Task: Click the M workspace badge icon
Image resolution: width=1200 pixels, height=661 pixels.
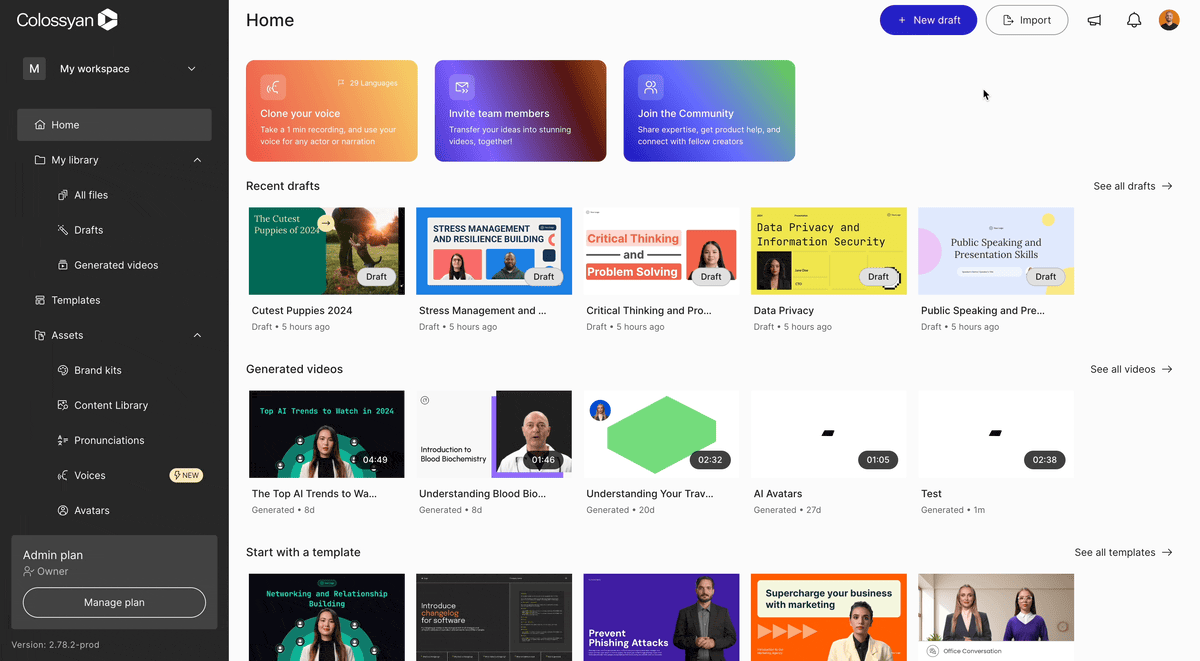Action: [34, 69]
